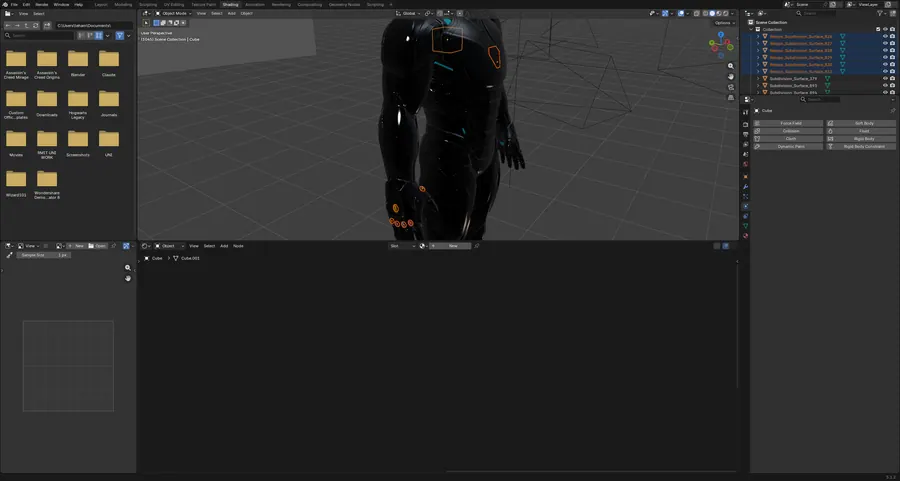900x481 pixels.
Task: Go forward in file browser history
Action: (17, 25)
